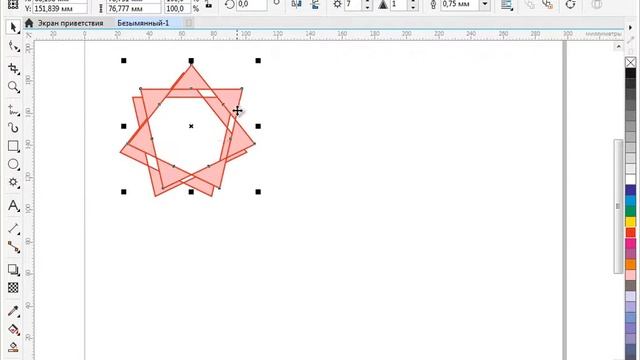Click Mirror horizontally button
Image resolution: width=640 pixels, height=360 pixels.
pyautogui.click(x=296, y=4)
